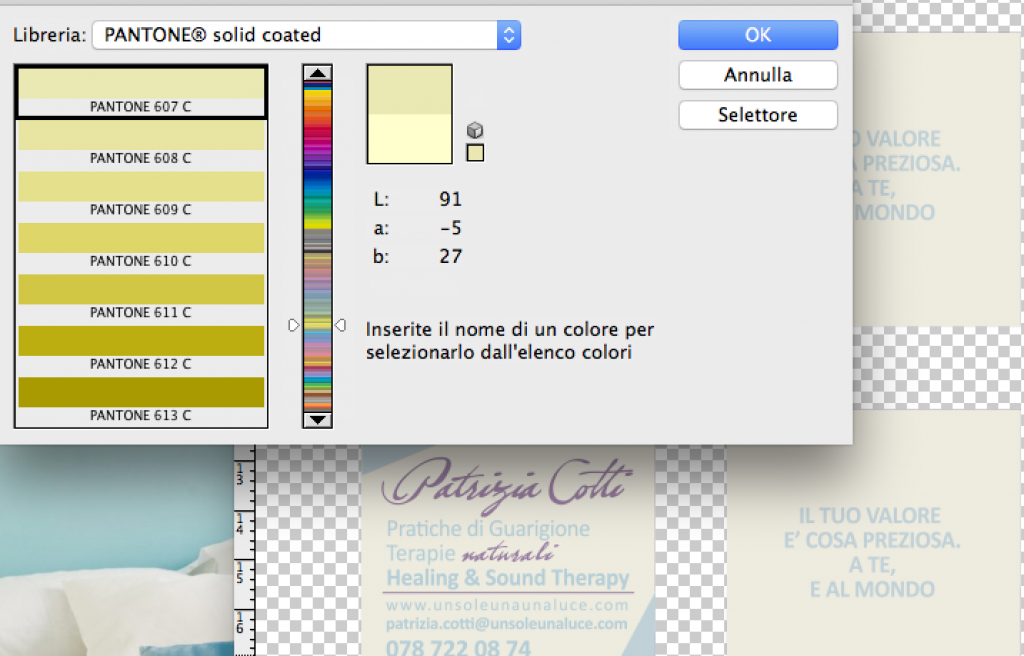The height and width of the screenshot is (656, 1024).
Task: Click the vertical color spectrum strip
Action: pyautogui.click(x=317, y=246)
